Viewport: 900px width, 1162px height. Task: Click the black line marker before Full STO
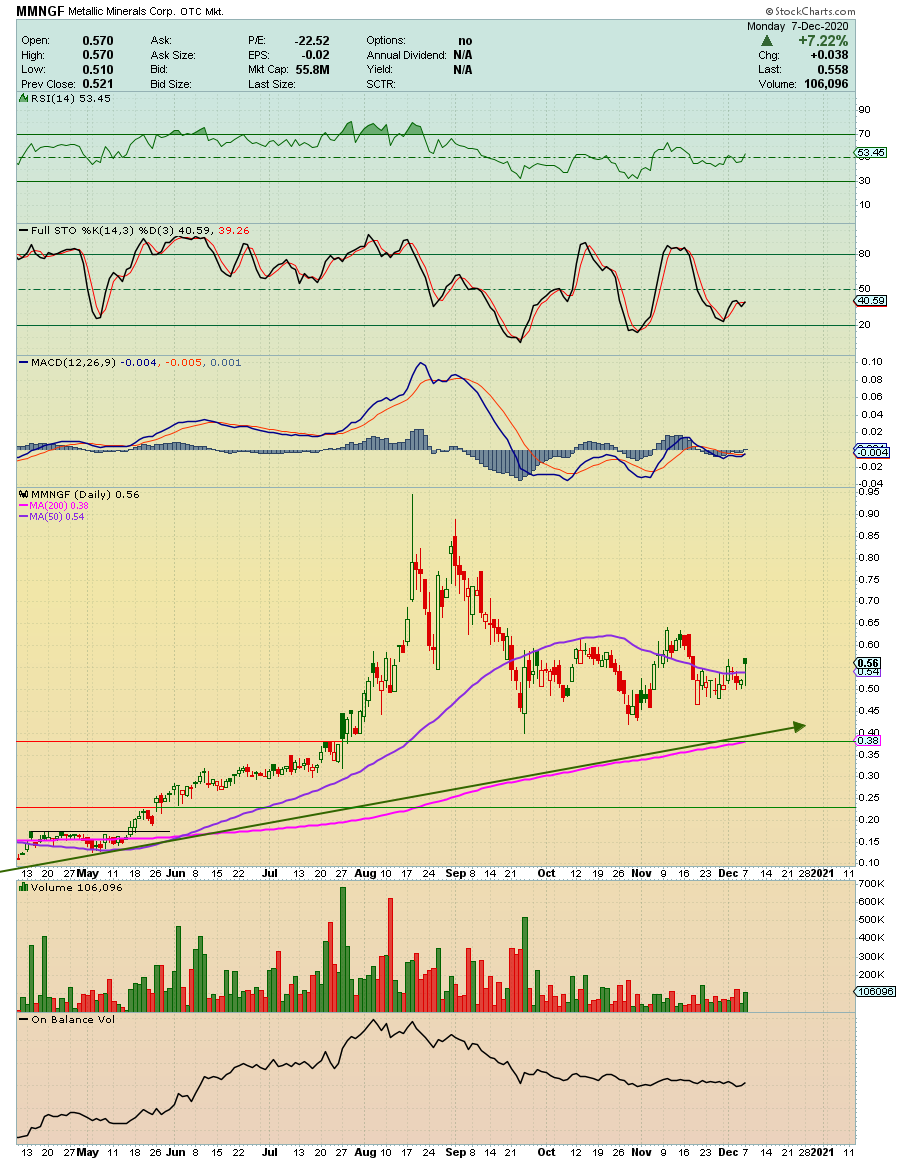click(x=24, y=230)
